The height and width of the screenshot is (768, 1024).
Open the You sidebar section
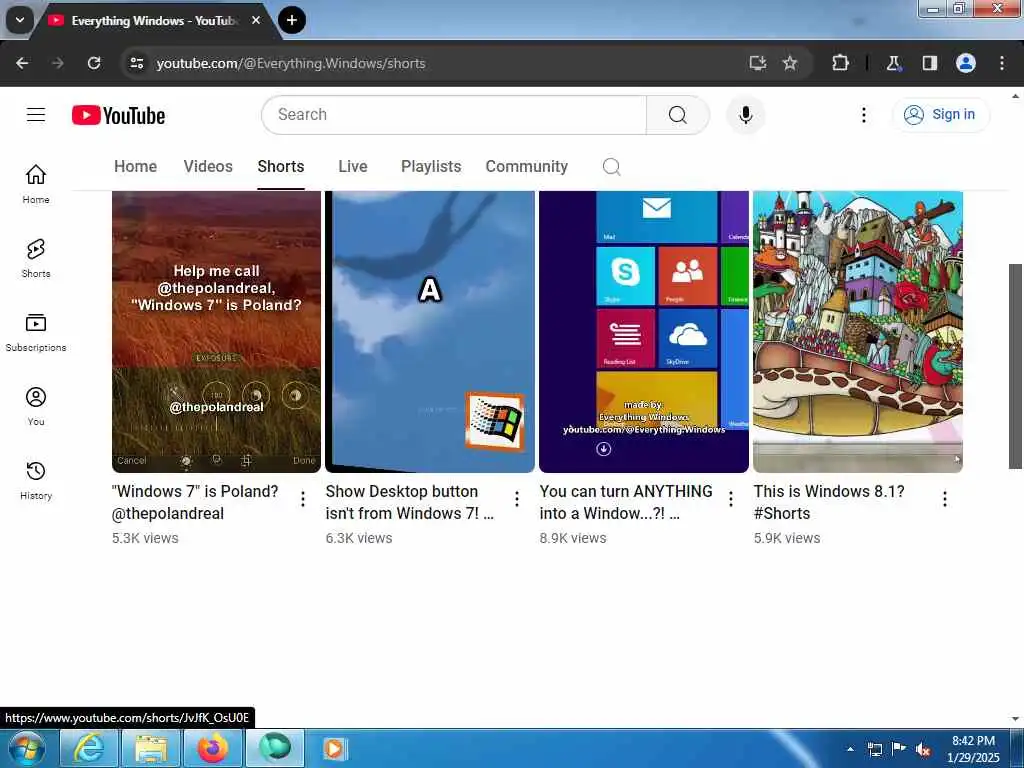[x=36, y=406]
